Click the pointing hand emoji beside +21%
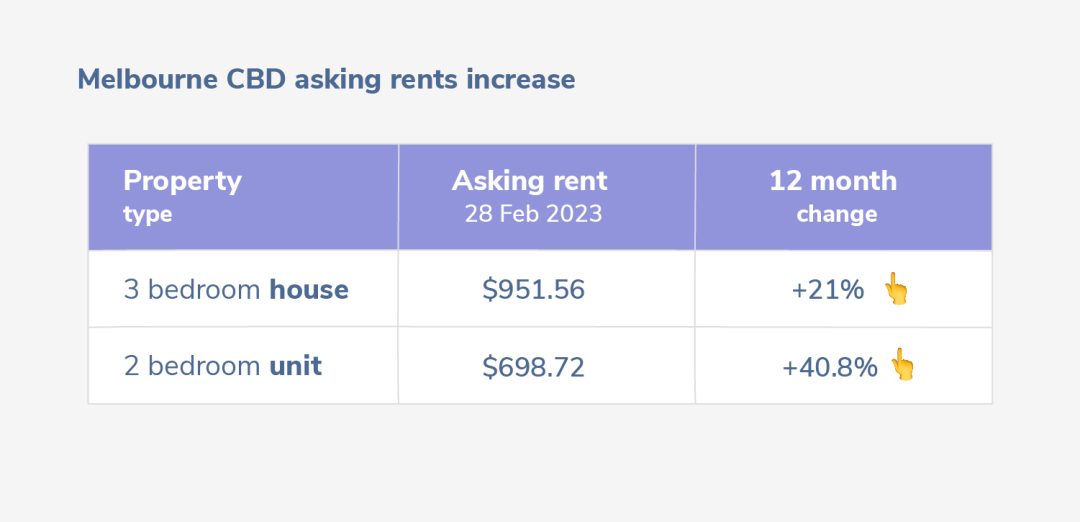Screen dimensions: 1080x522 pos(896,289)
